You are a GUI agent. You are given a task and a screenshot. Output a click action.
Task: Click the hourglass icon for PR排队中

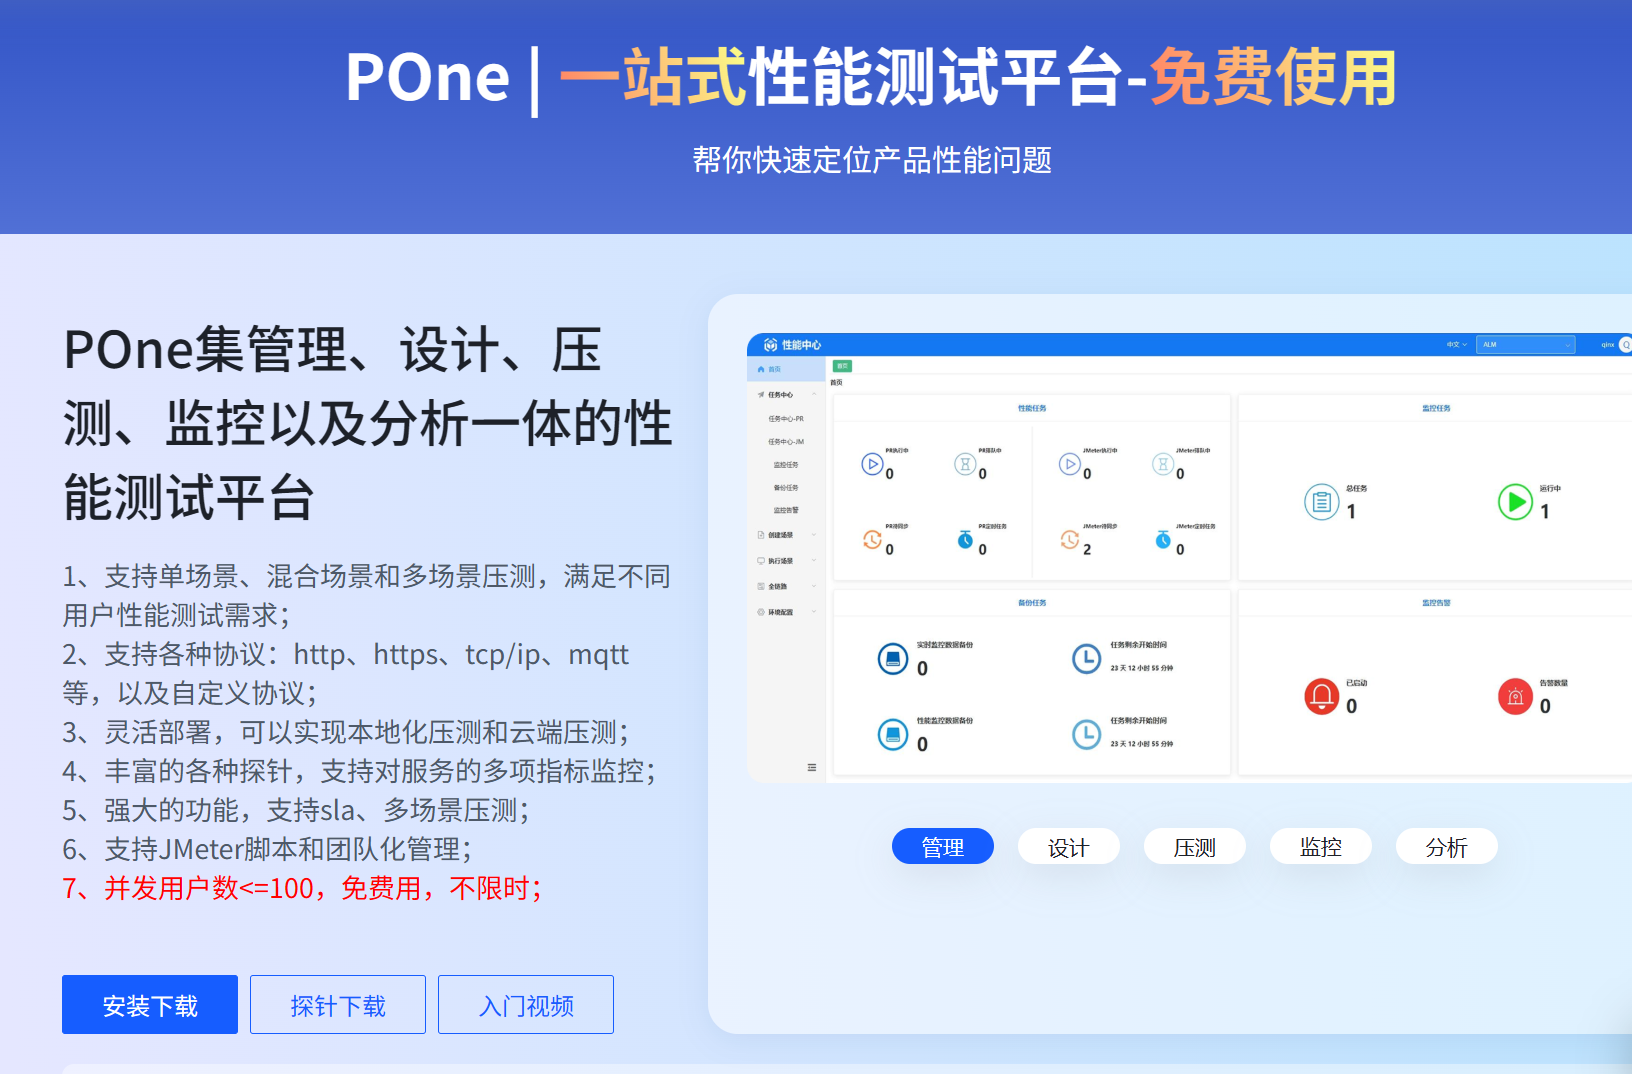(x=965, y=464)
